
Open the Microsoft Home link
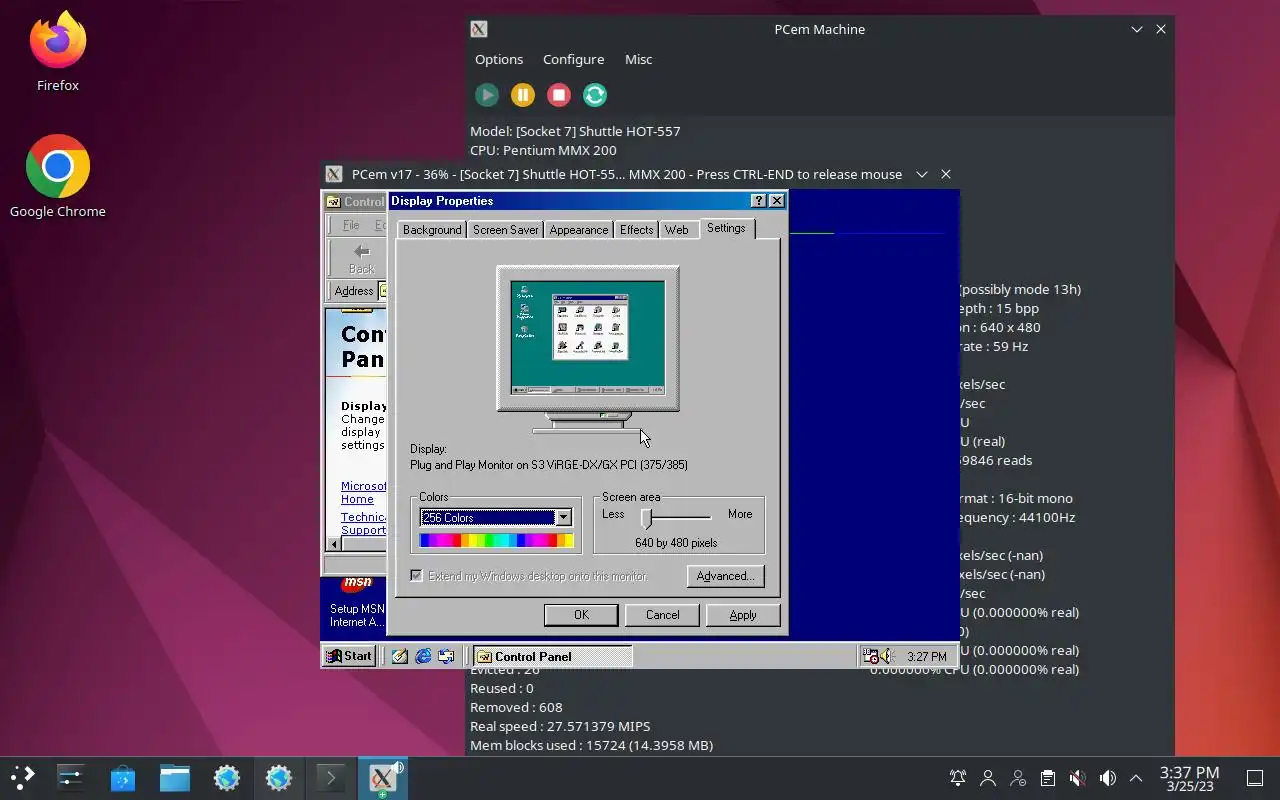pyautogui.click(x=363, y=492)
